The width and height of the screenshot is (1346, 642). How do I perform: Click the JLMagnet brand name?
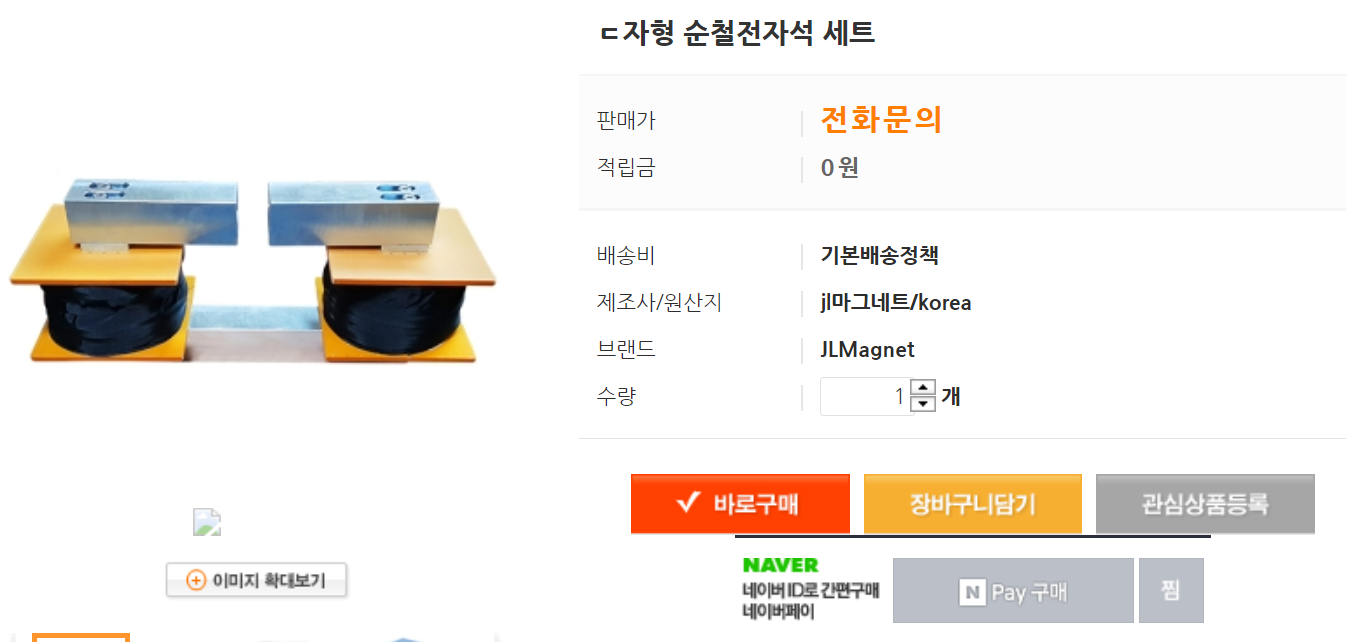(x=867, y=350)
